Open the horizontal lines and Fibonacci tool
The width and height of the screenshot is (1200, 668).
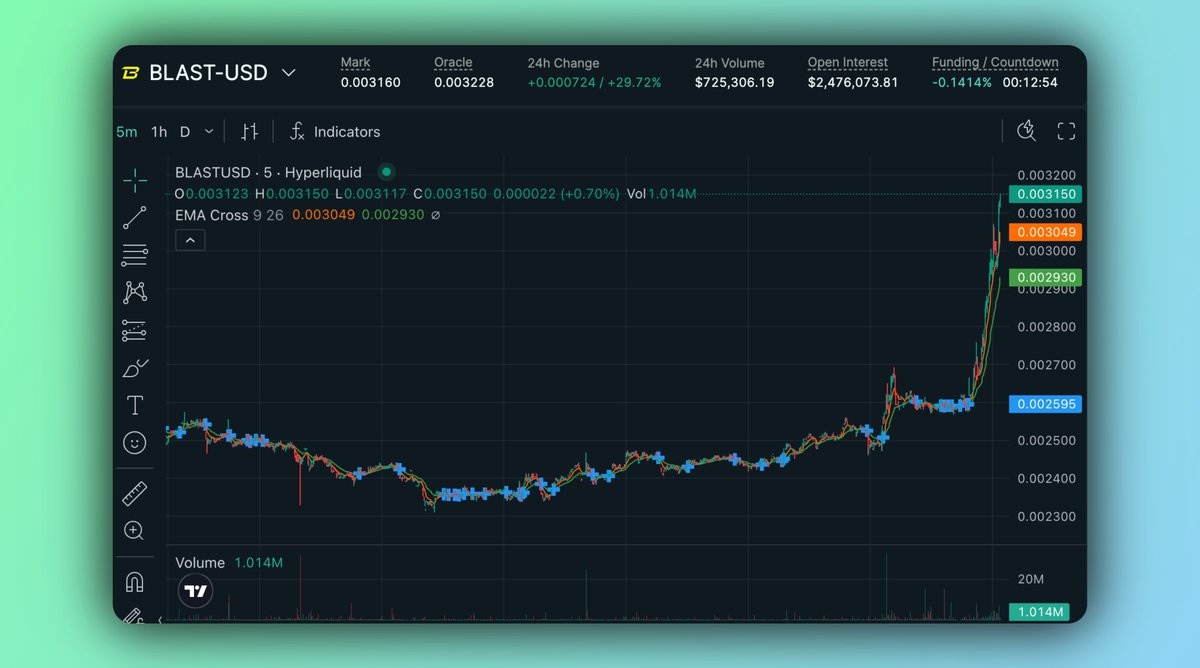(135, 255)
